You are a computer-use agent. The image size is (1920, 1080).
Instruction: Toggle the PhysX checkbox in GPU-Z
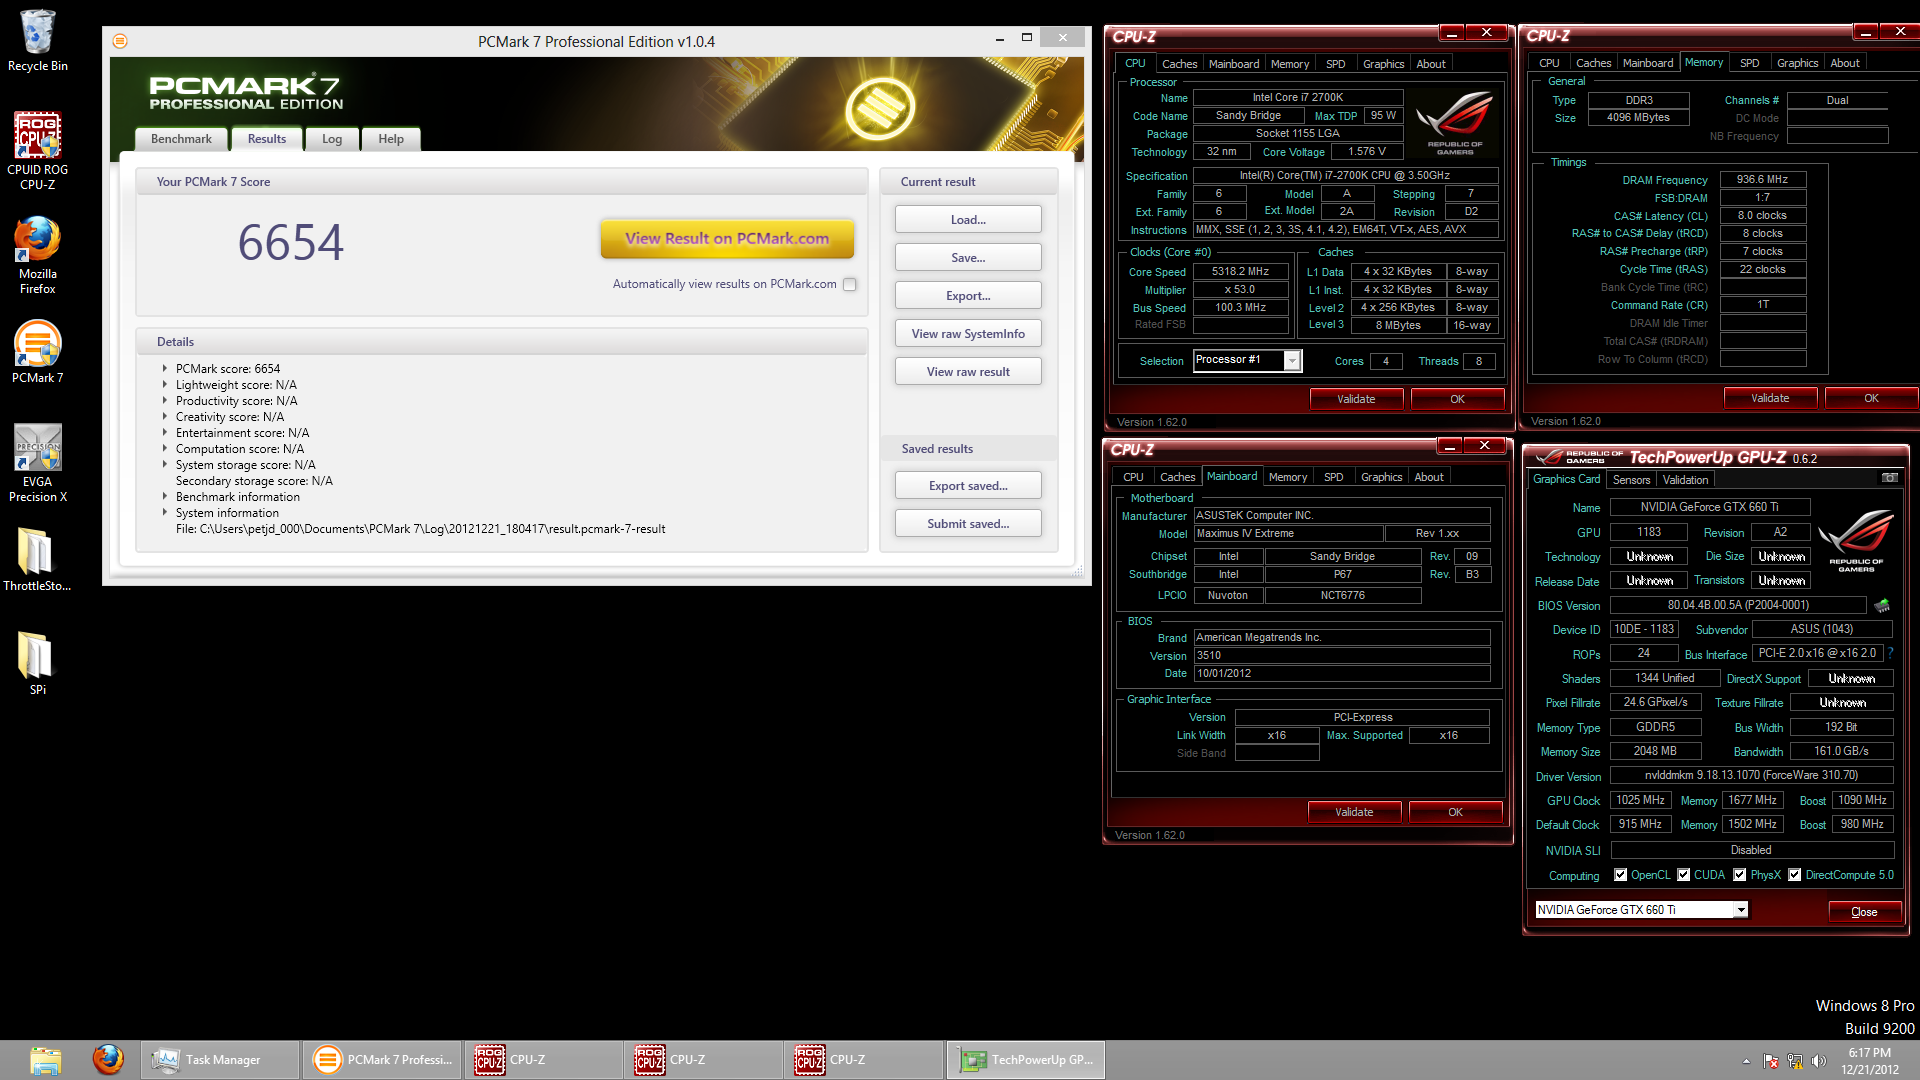click(x=1740, y=875)
